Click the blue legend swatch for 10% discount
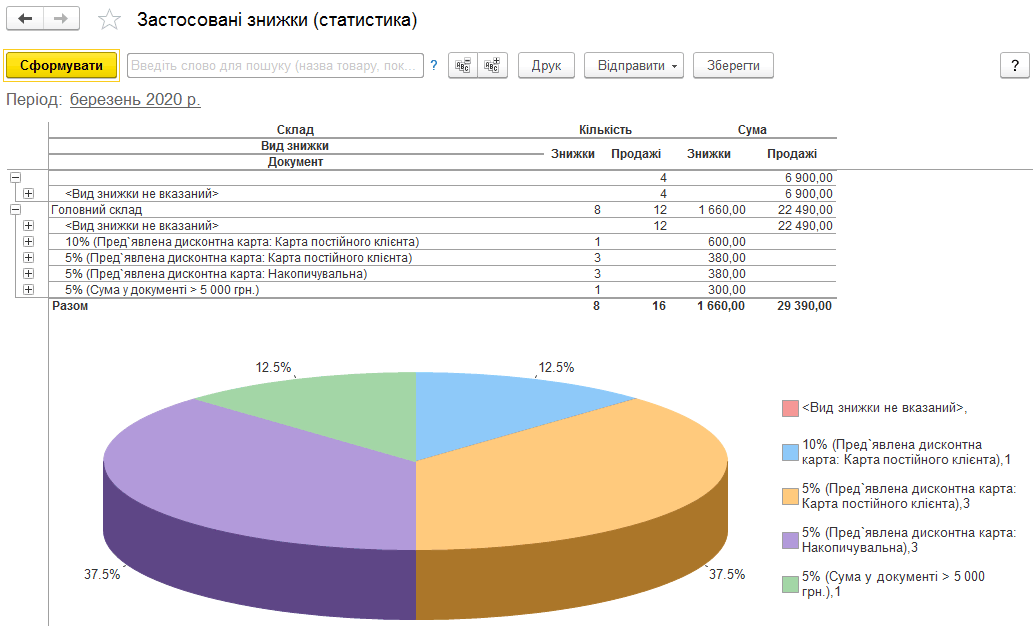 point(790,452)
